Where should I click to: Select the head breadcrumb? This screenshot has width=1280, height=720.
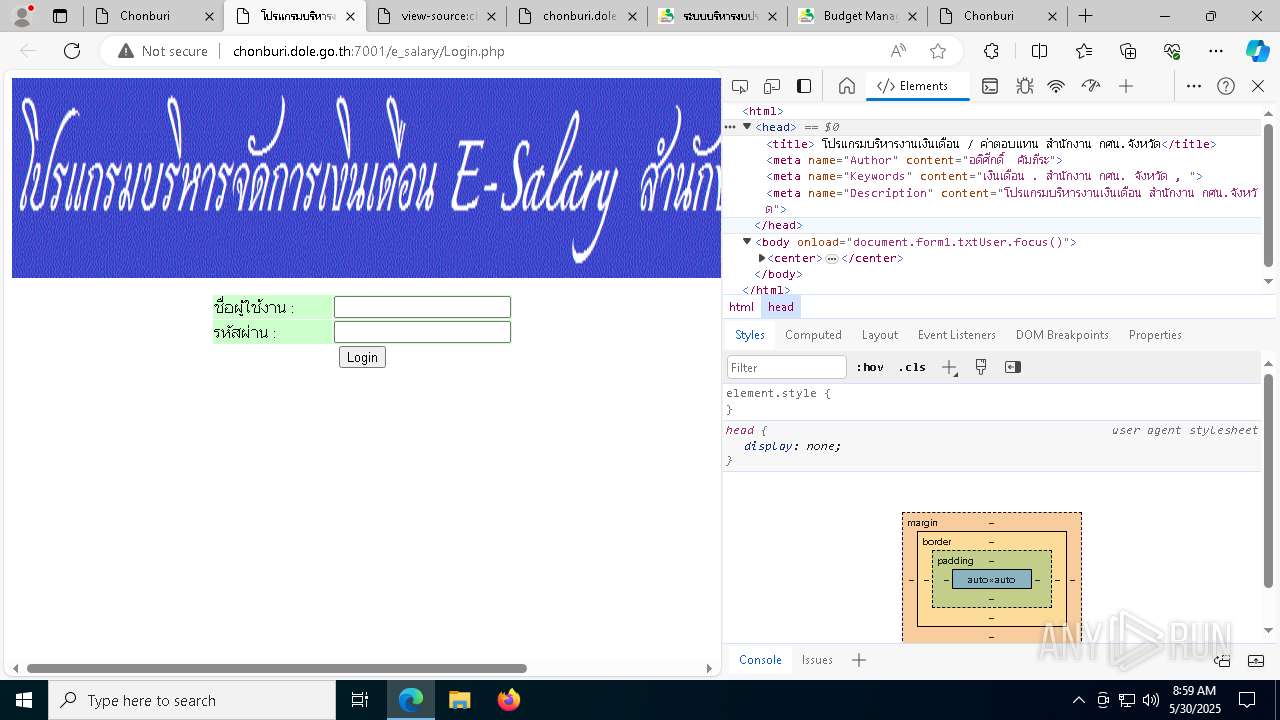[x=781, y=307]
